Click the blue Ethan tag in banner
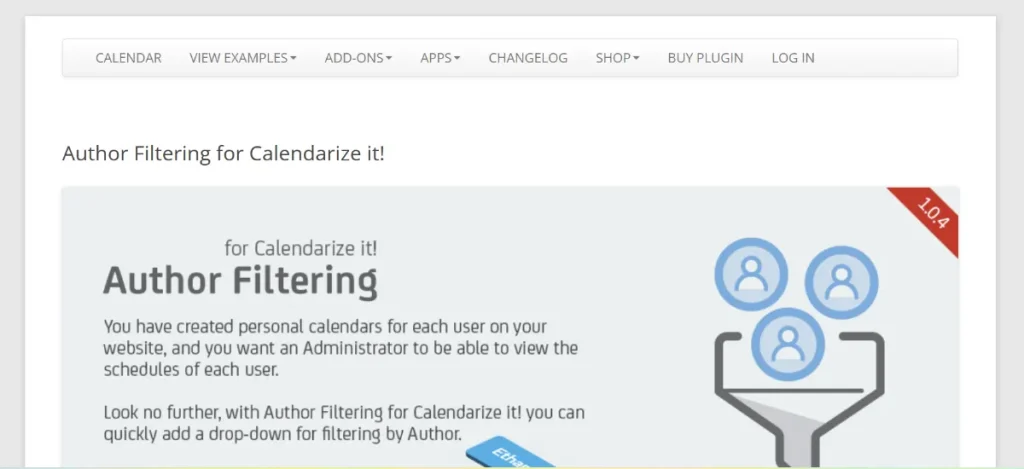 511,453
